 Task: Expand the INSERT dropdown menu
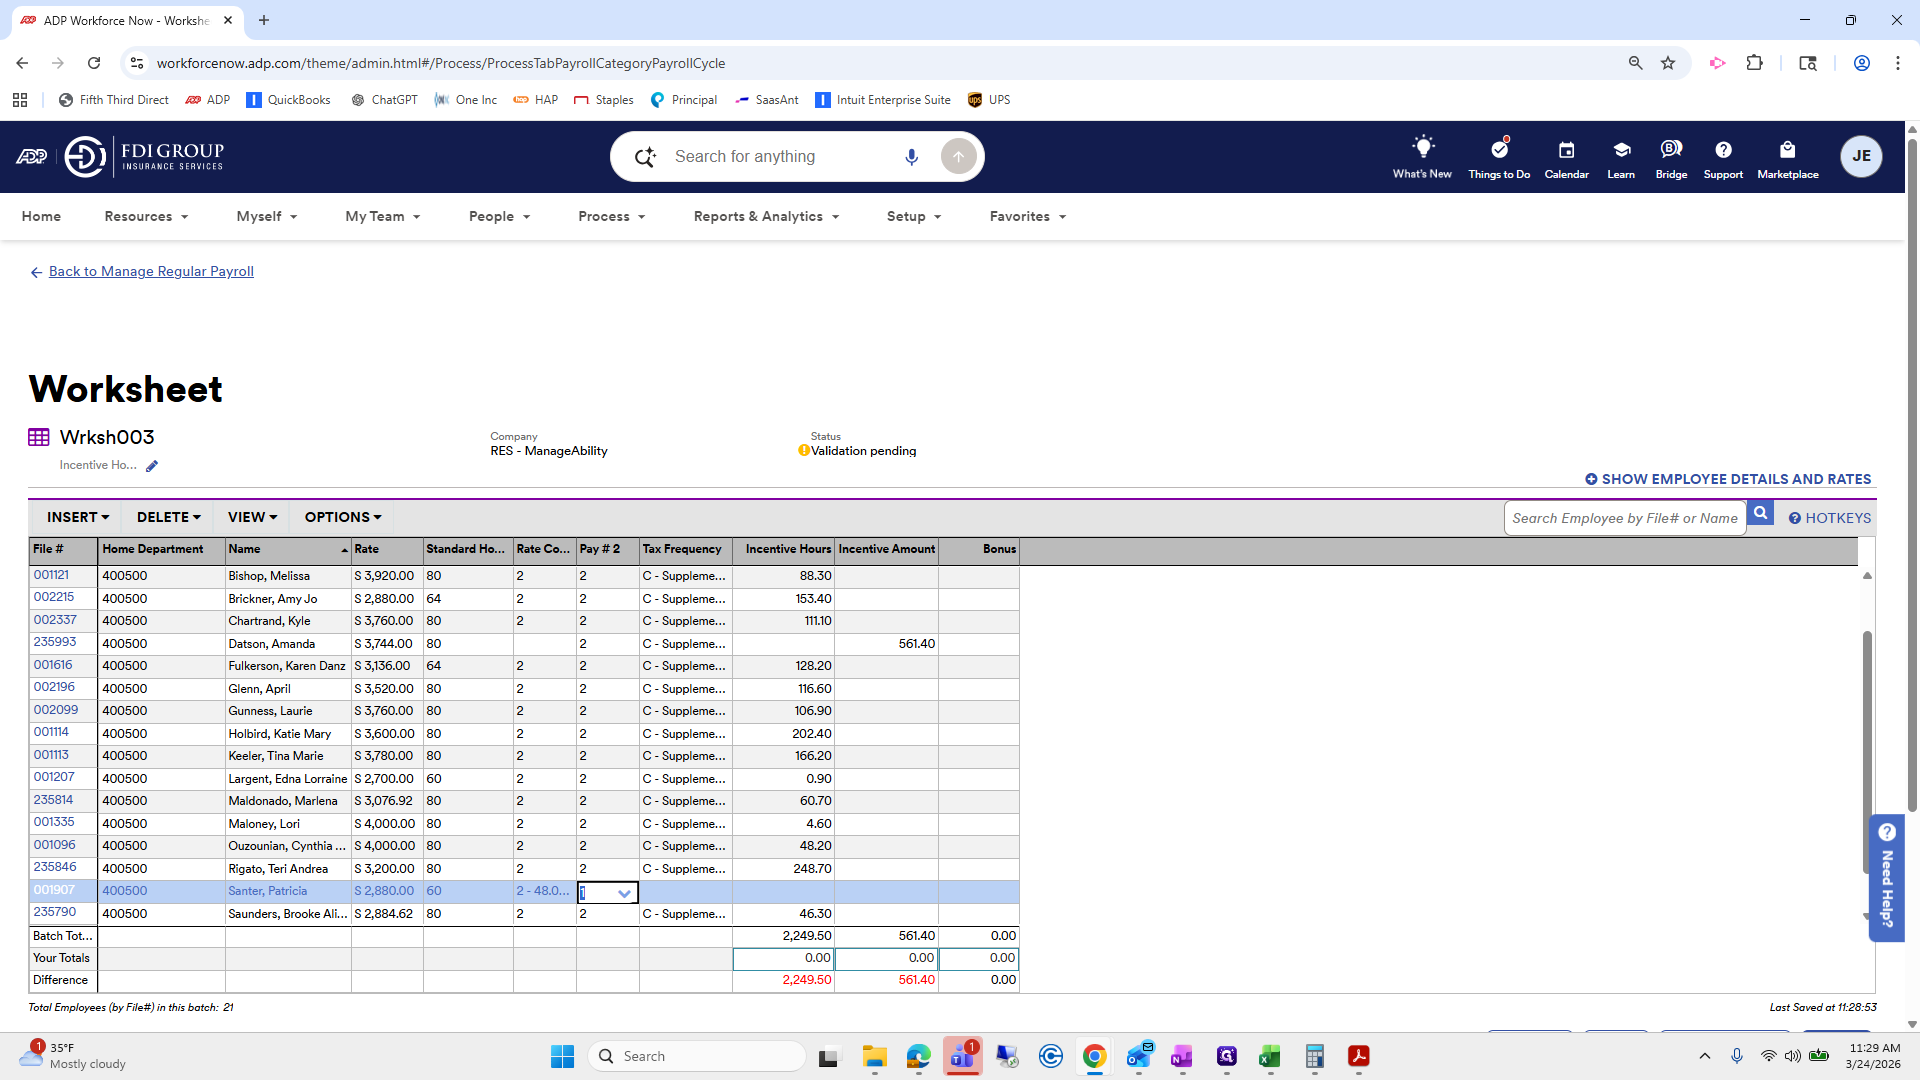pyautogui.click(x=78, y=517)
